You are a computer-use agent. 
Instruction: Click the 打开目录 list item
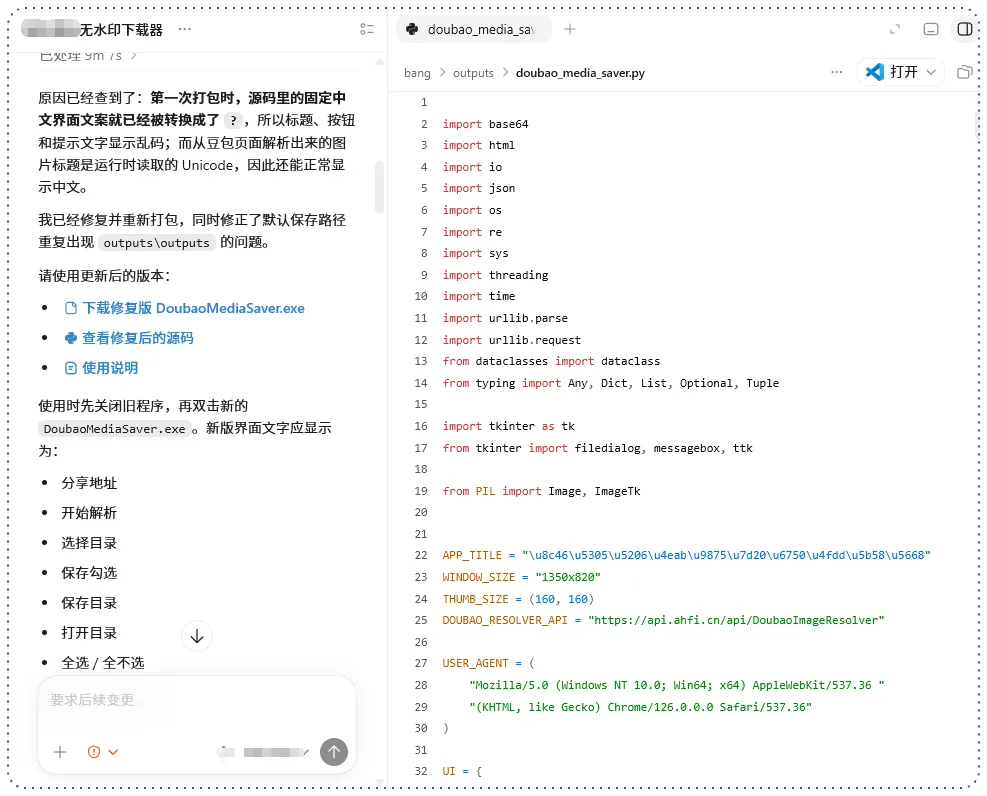click(89, 633)
